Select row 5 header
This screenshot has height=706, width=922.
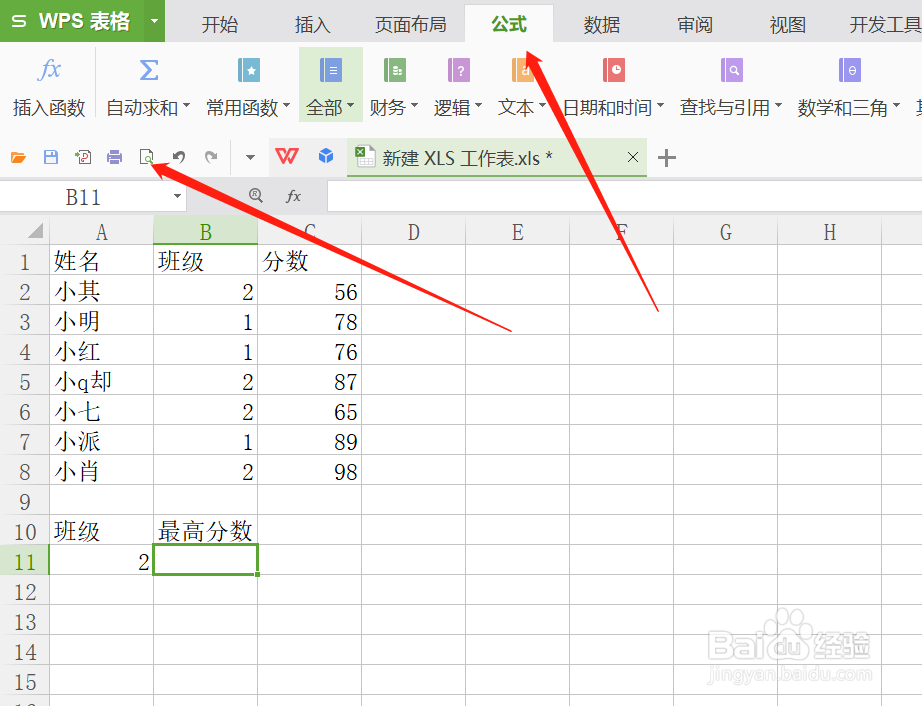coord(25,381)
